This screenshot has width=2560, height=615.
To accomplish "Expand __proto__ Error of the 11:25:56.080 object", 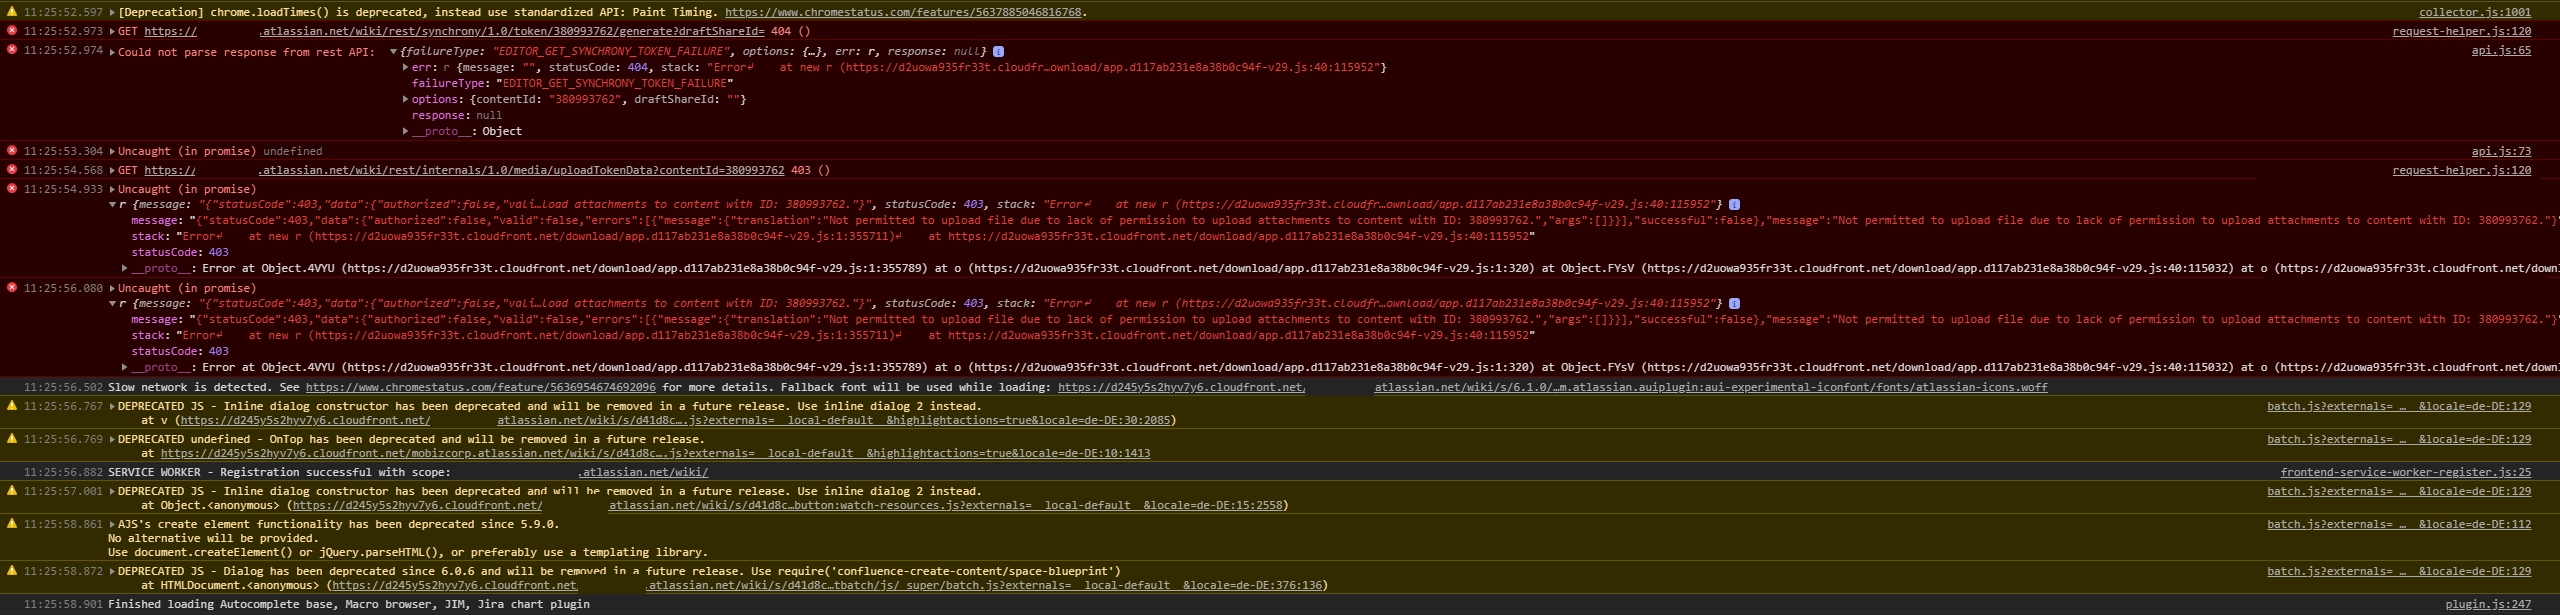I will [125, 368].
